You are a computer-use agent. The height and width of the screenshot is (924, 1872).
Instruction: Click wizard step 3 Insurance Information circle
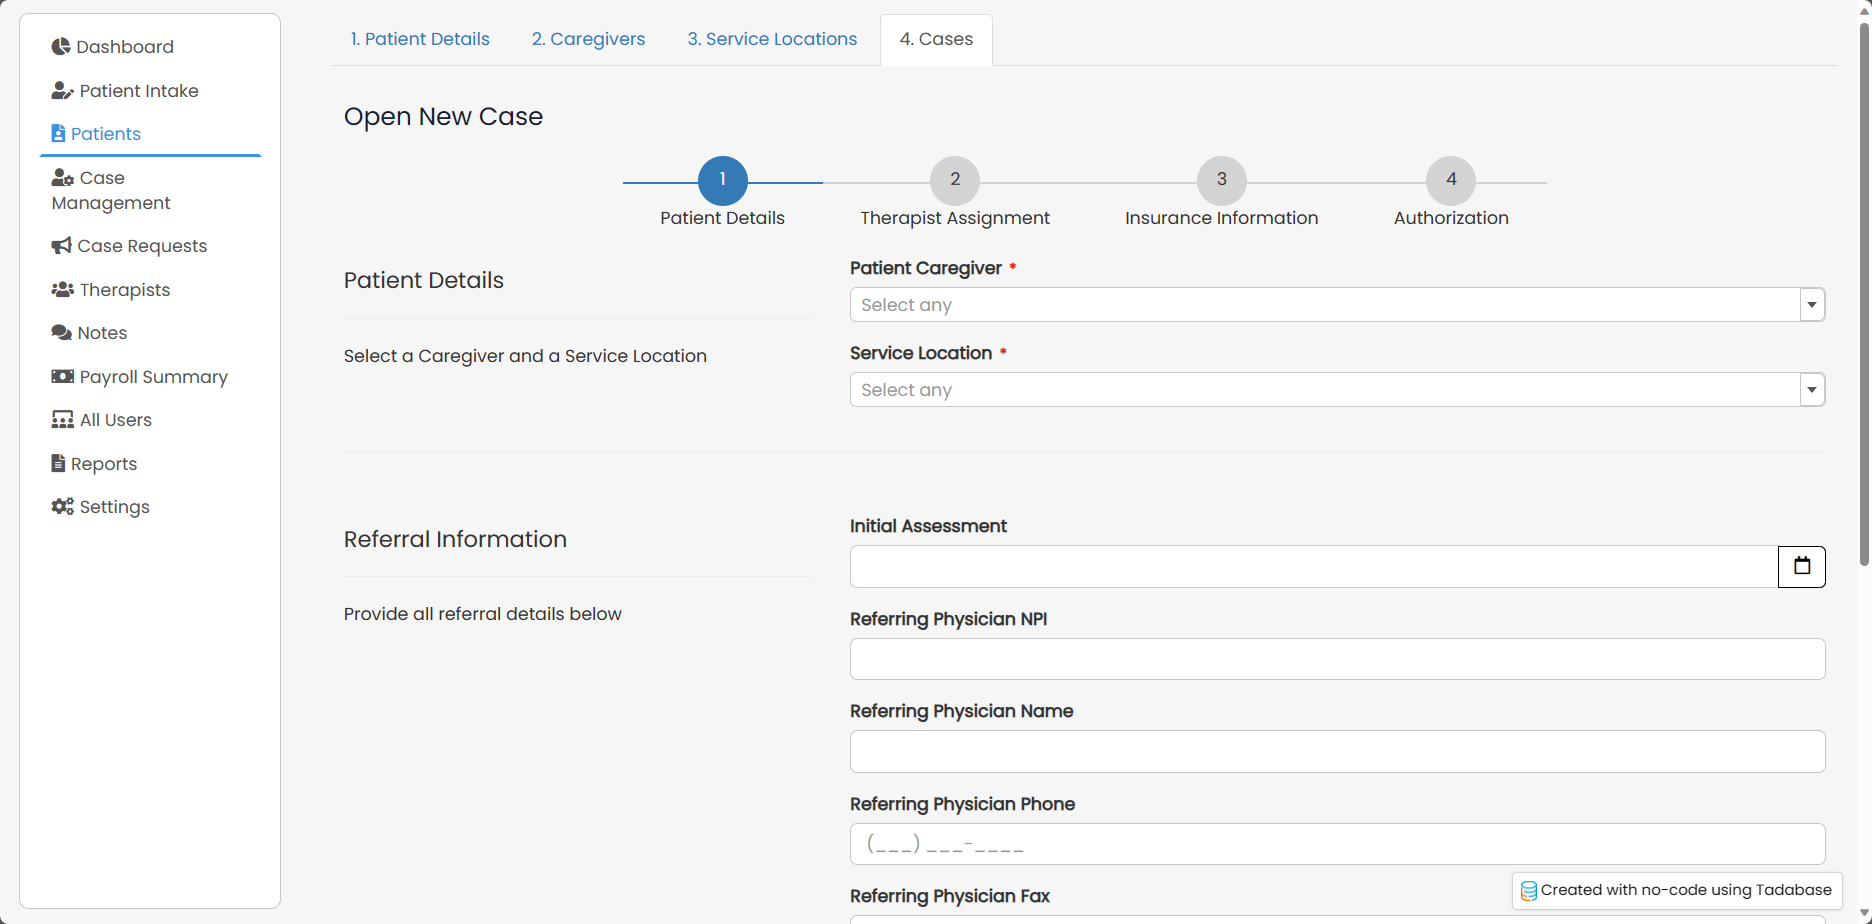(x=1221, y=180)
